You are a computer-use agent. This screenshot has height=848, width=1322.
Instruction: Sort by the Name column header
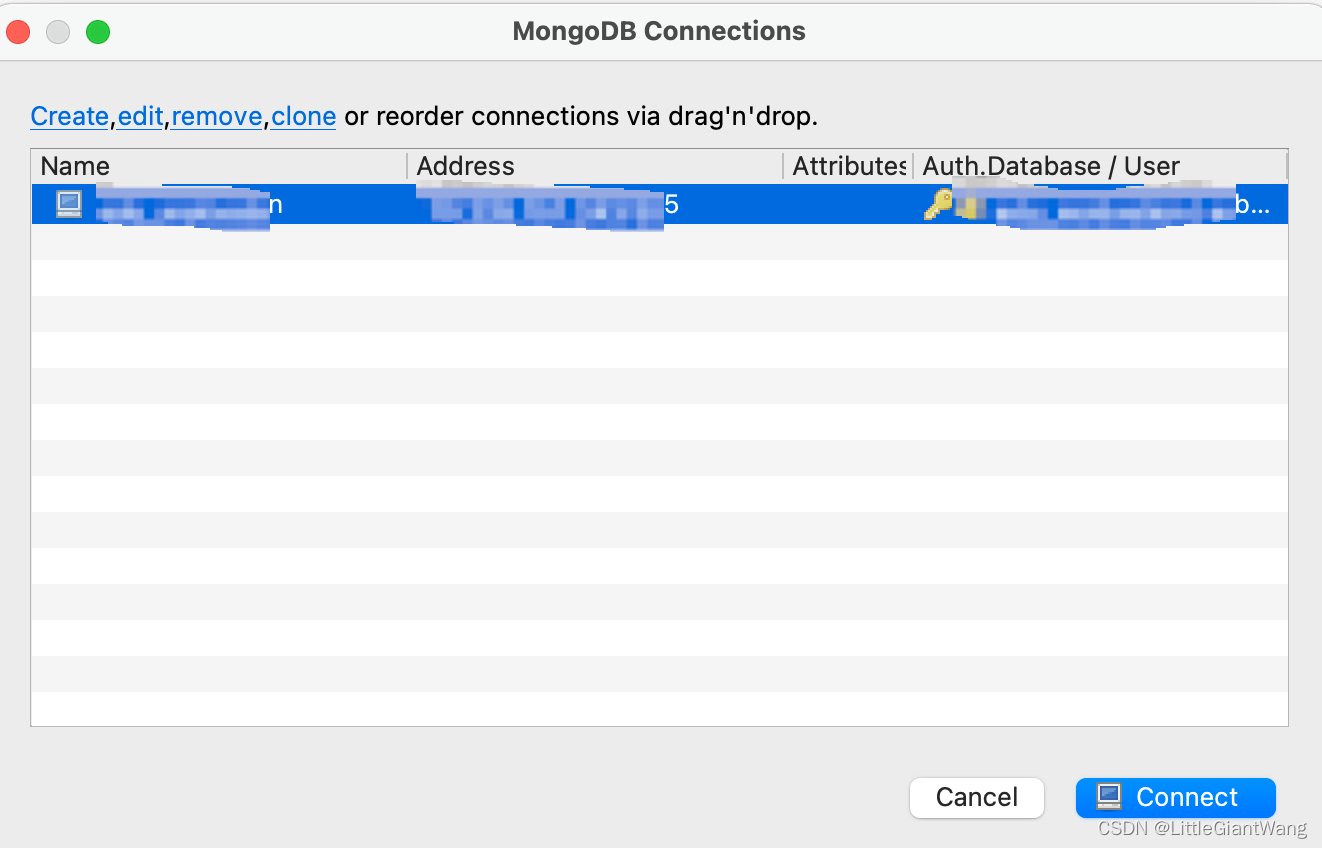(219, 166)
